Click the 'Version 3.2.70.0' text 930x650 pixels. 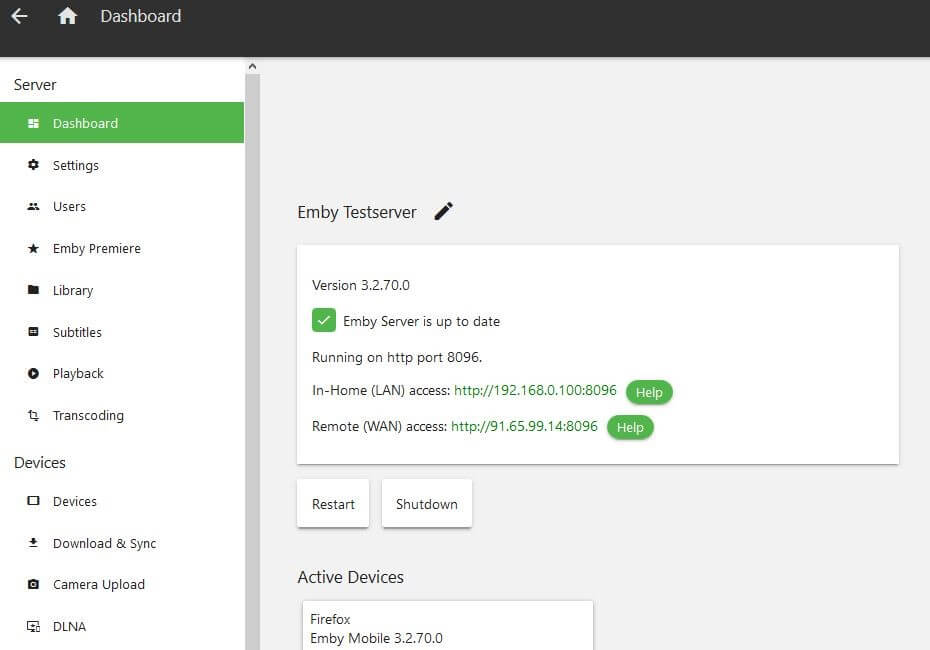[x=361, y=285]
